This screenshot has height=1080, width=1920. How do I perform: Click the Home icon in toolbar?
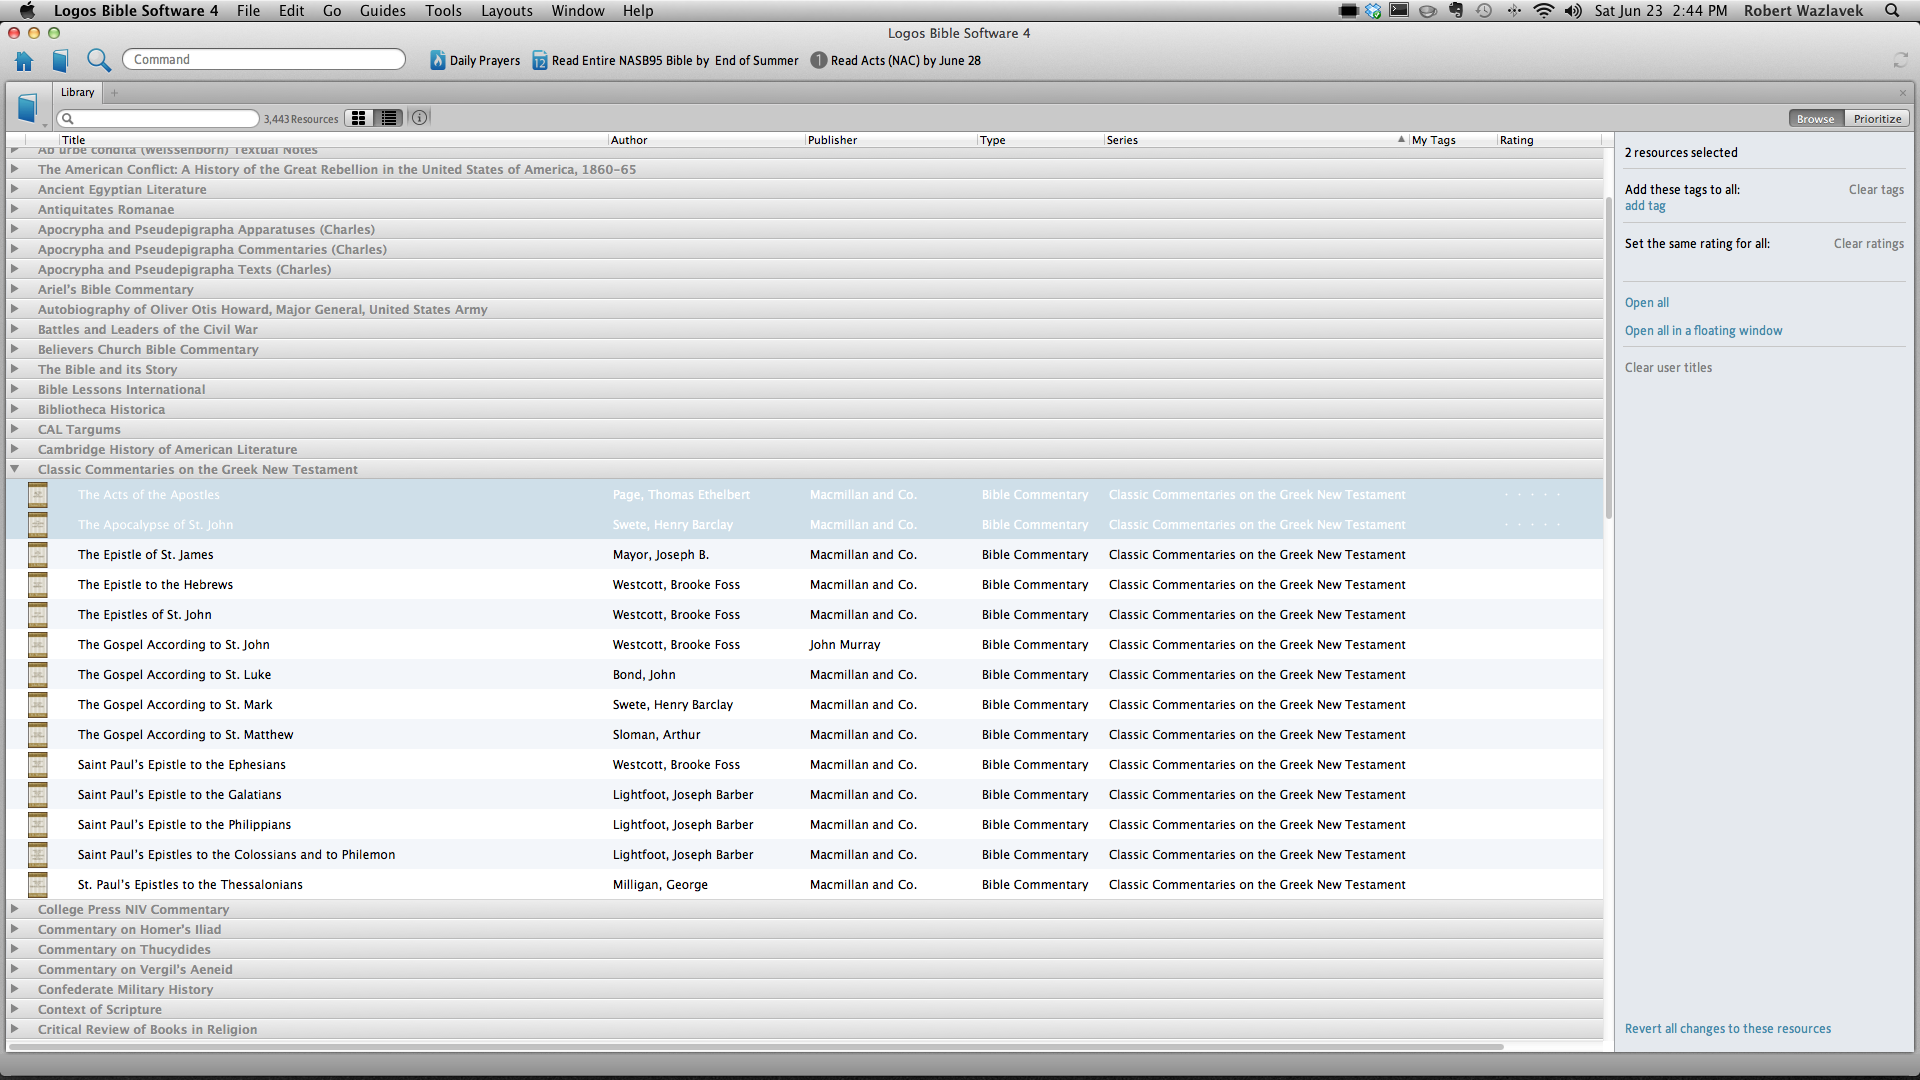point(24,61)
